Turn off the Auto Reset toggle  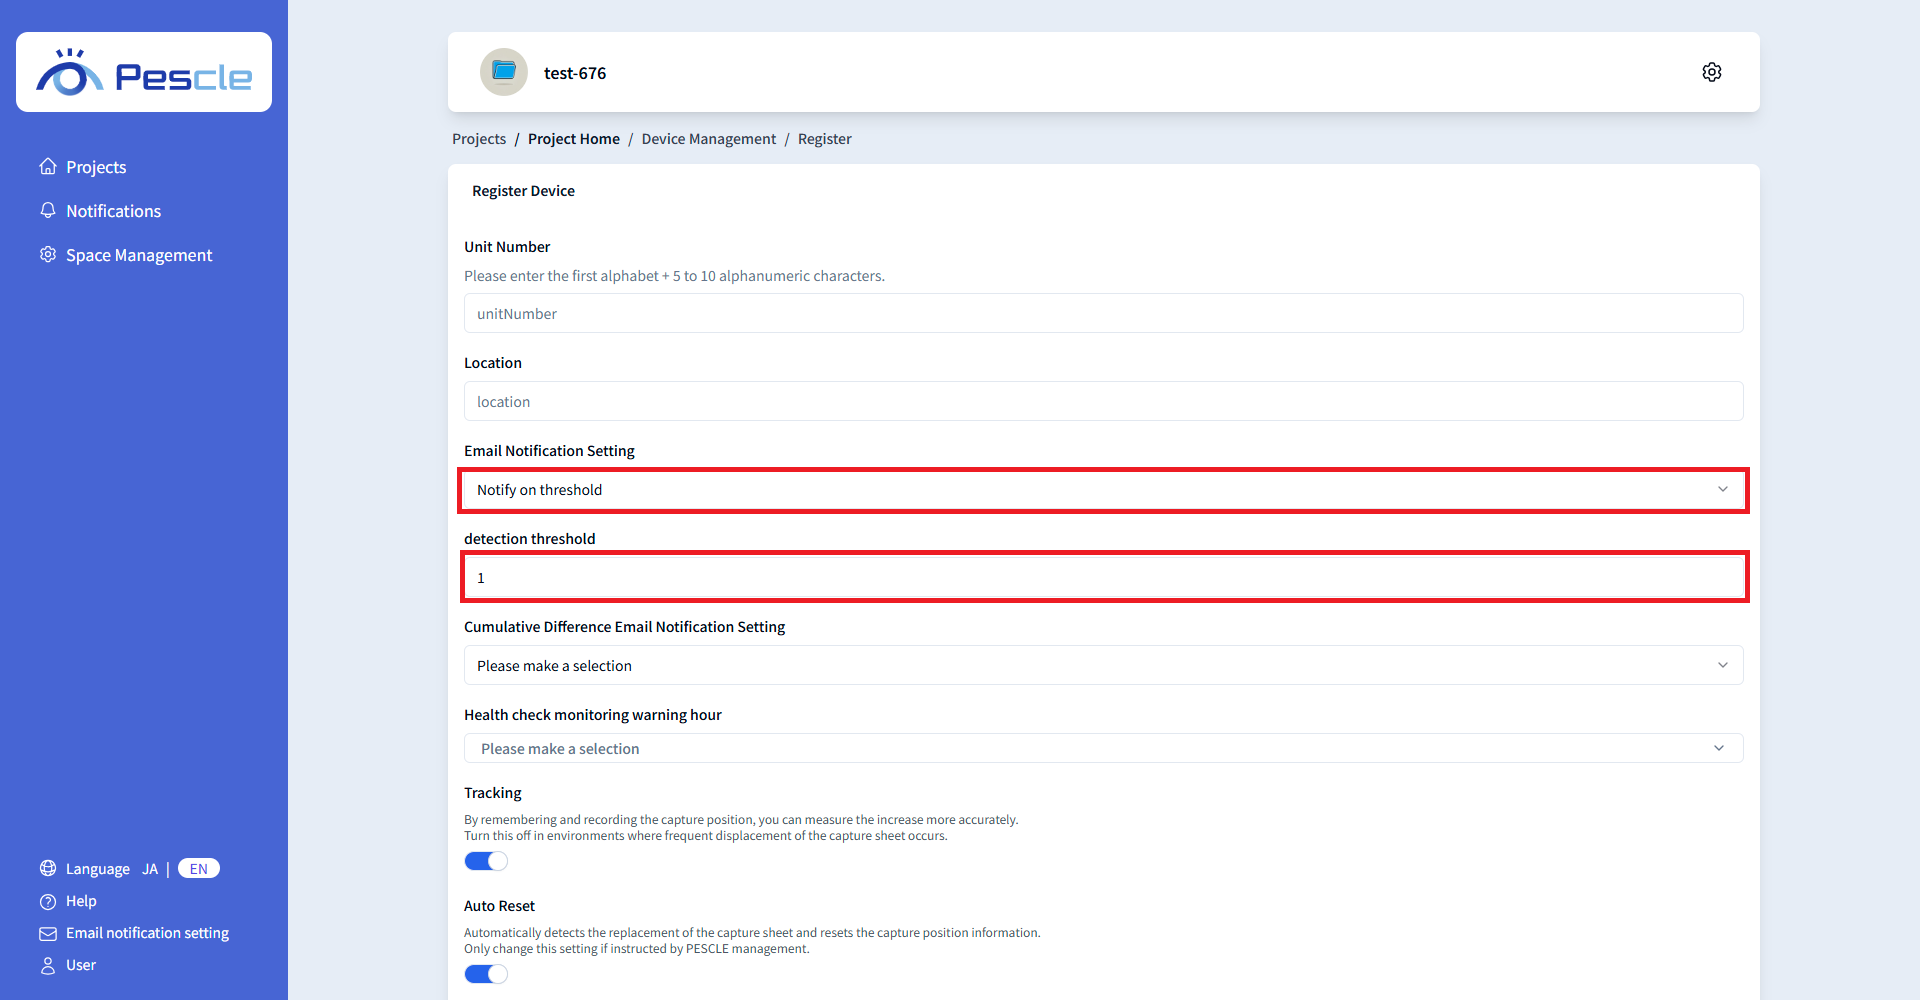[x=486, y=974]
